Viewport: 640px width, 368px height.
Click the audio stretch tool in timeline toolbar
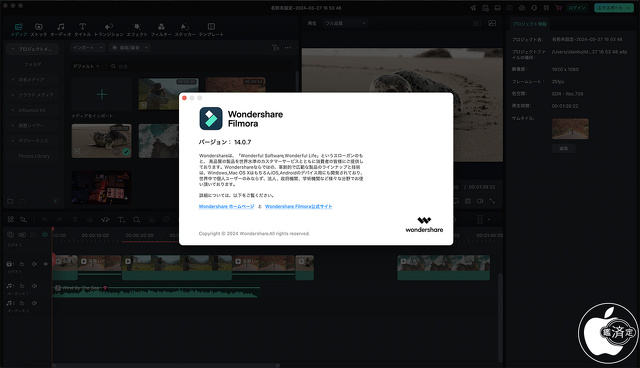(x=105, y=219)
